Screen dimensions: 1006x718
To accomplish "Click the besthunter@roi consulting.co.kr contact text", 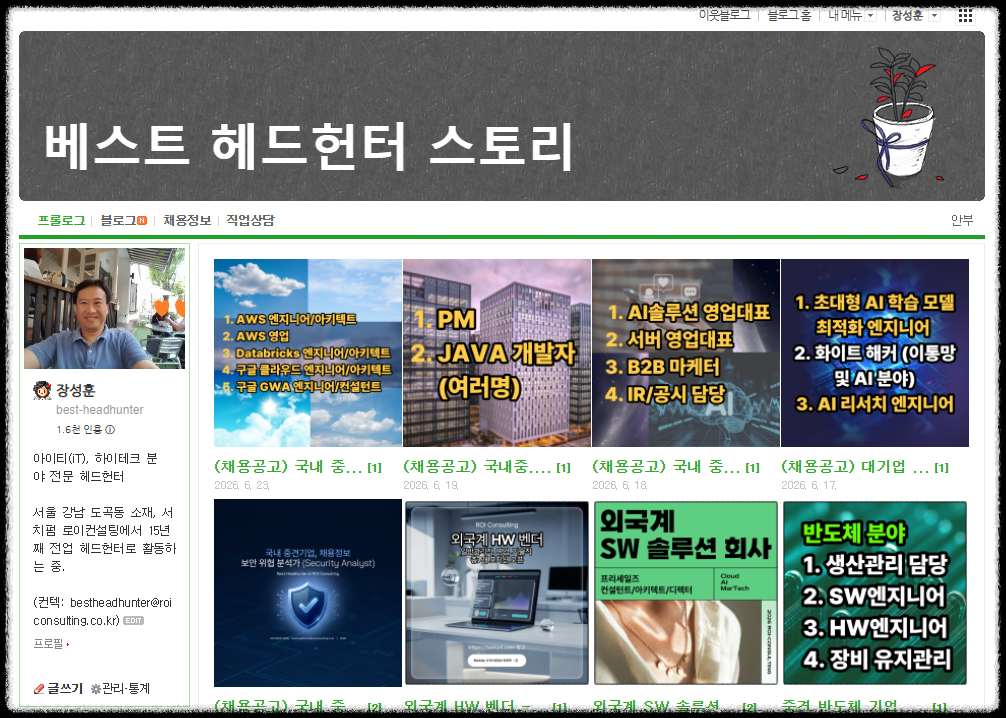I will click(103, 611).
